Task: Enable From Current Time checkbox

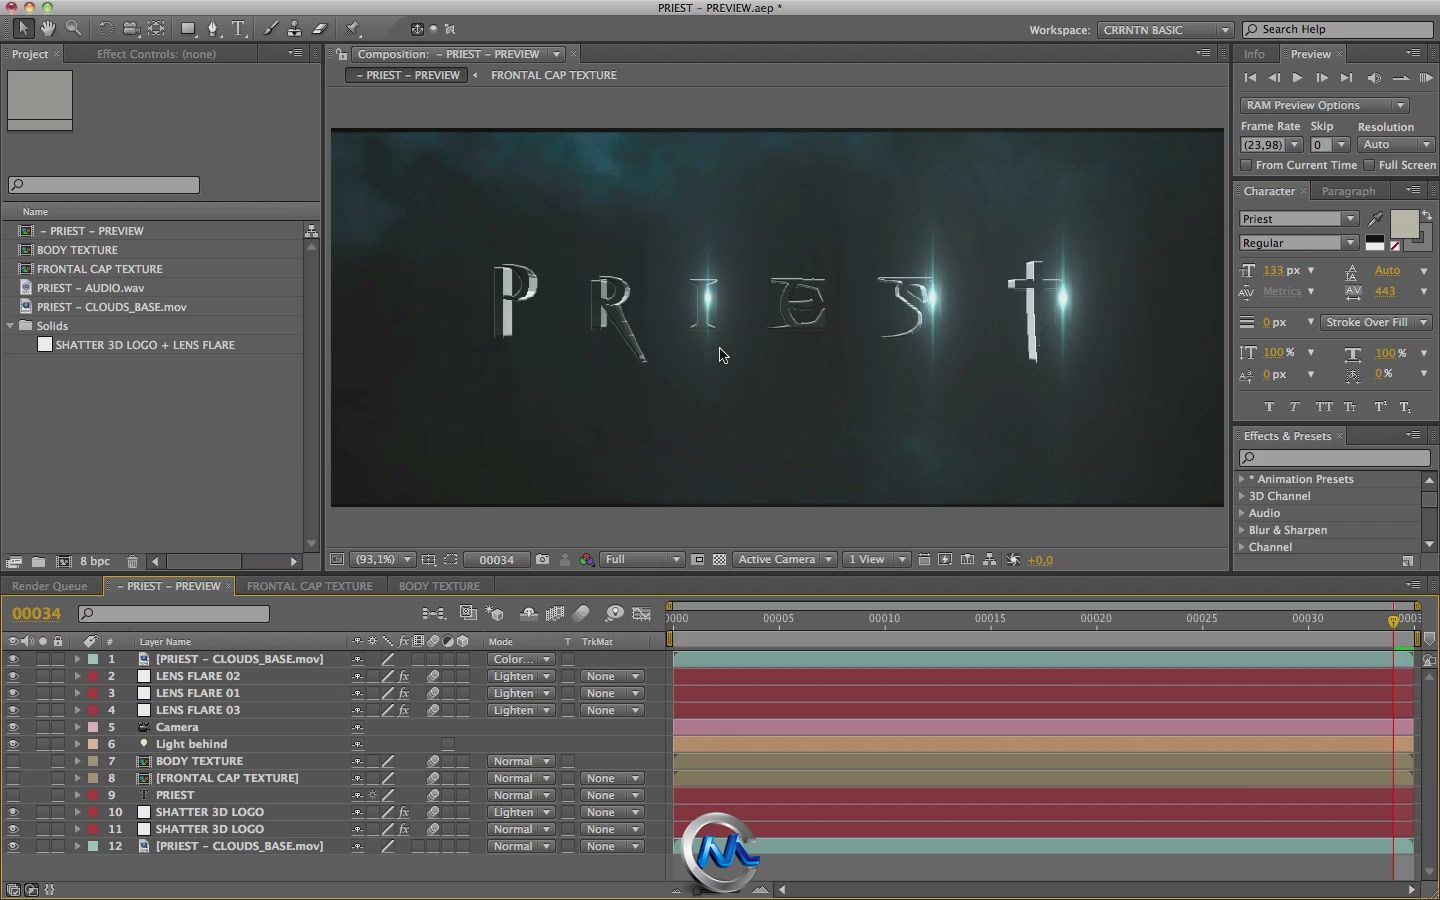Action: click(1246, 165)
